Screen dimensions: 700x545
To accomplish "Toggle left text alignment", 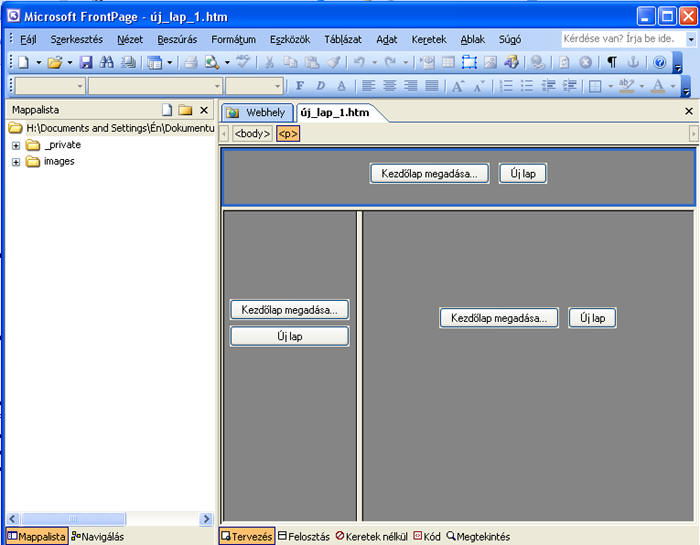I will 368,86.
